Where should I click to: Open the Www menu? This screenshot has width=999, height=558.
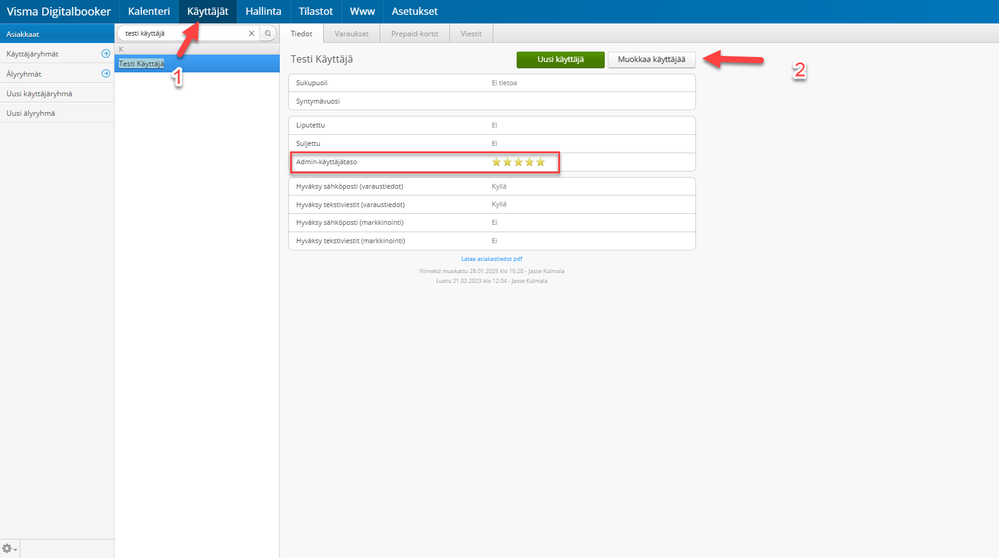pos(362,11)
